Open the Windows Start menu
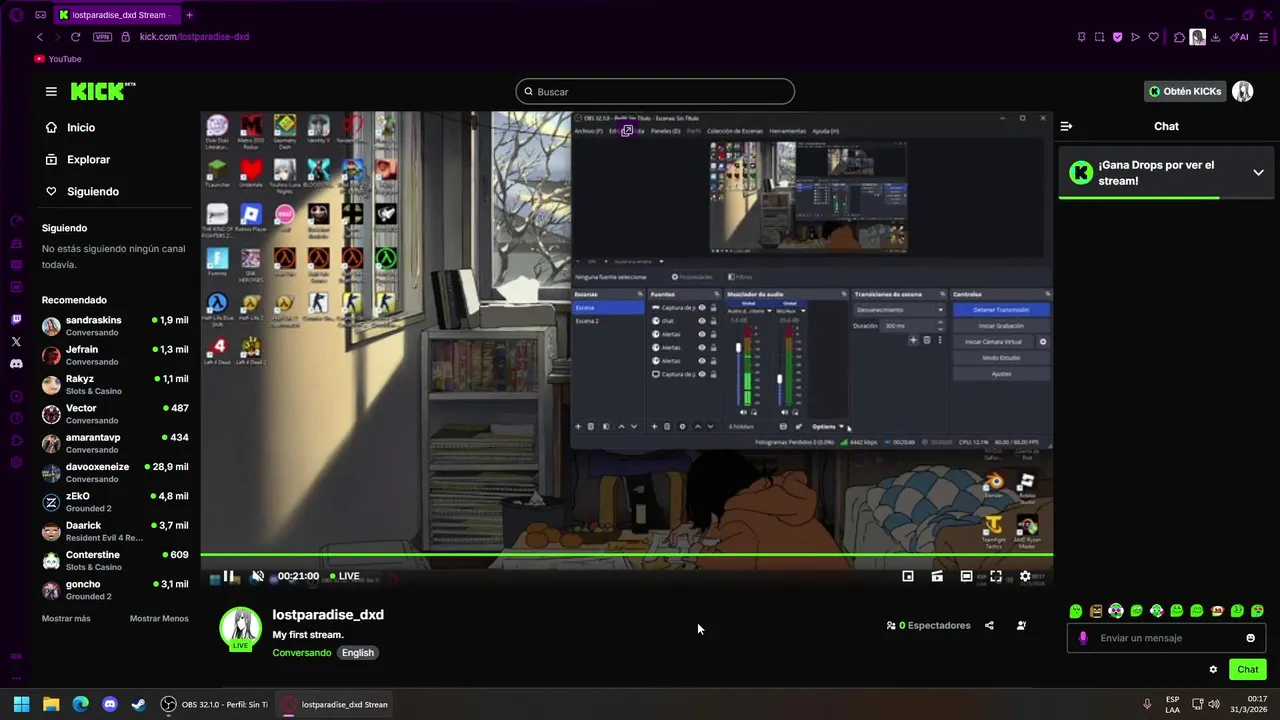1280x720 pixels. (x=21, y=704)
